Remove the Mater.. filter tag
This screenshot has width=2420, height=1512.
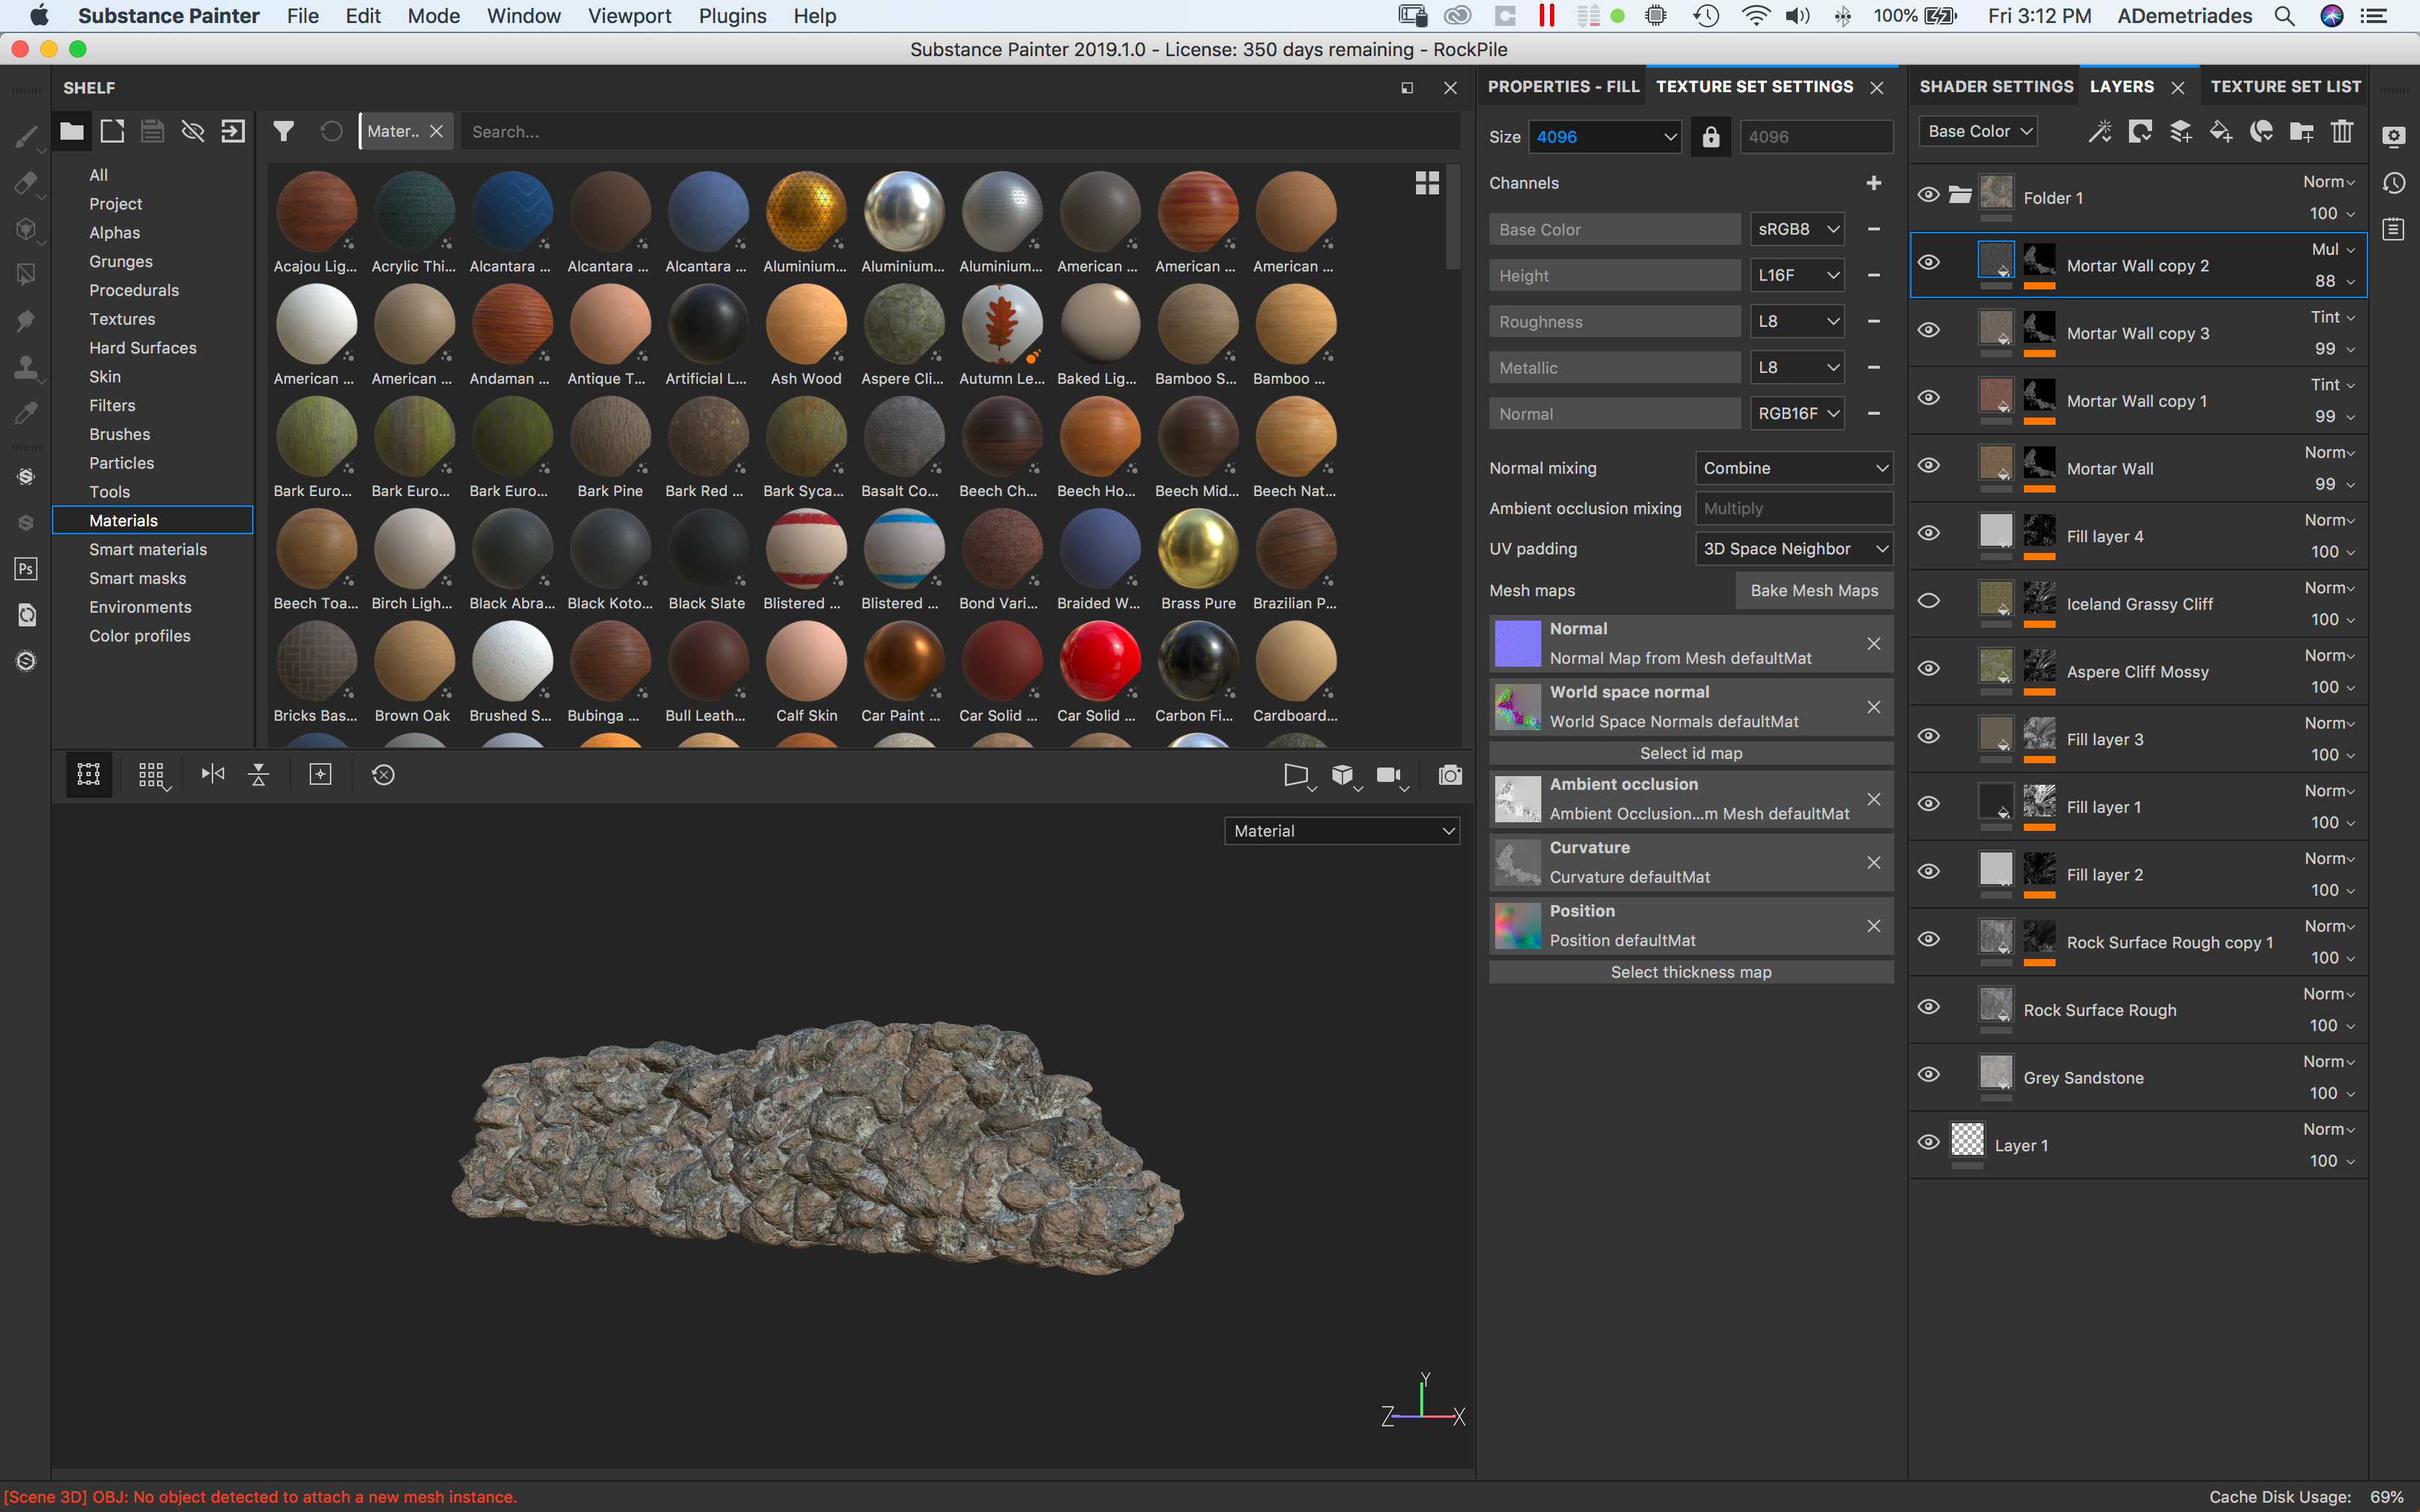tap(437, 131)
